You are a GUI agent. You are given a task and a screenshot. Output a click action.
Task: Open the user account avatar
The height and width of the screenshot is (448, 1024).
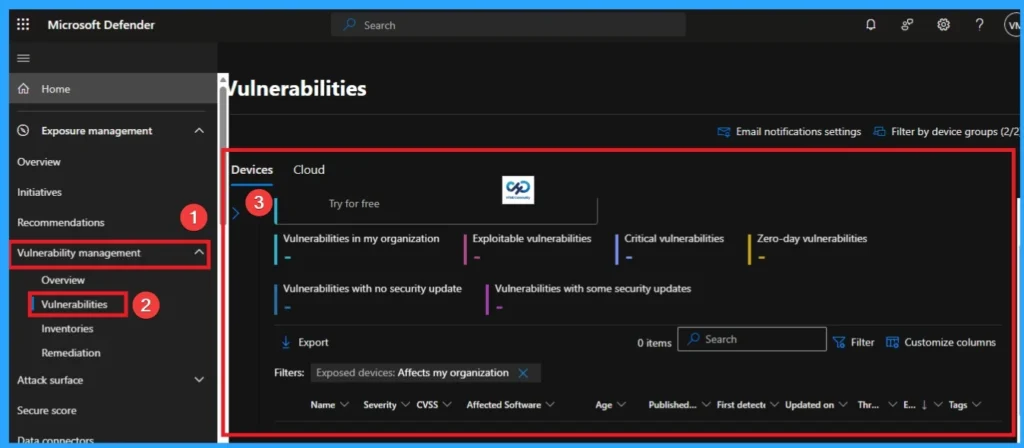[1013, 25]
